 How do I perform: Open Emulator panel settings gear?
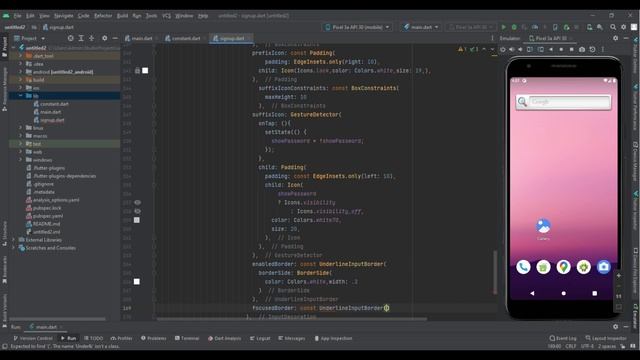click(616, 38)
